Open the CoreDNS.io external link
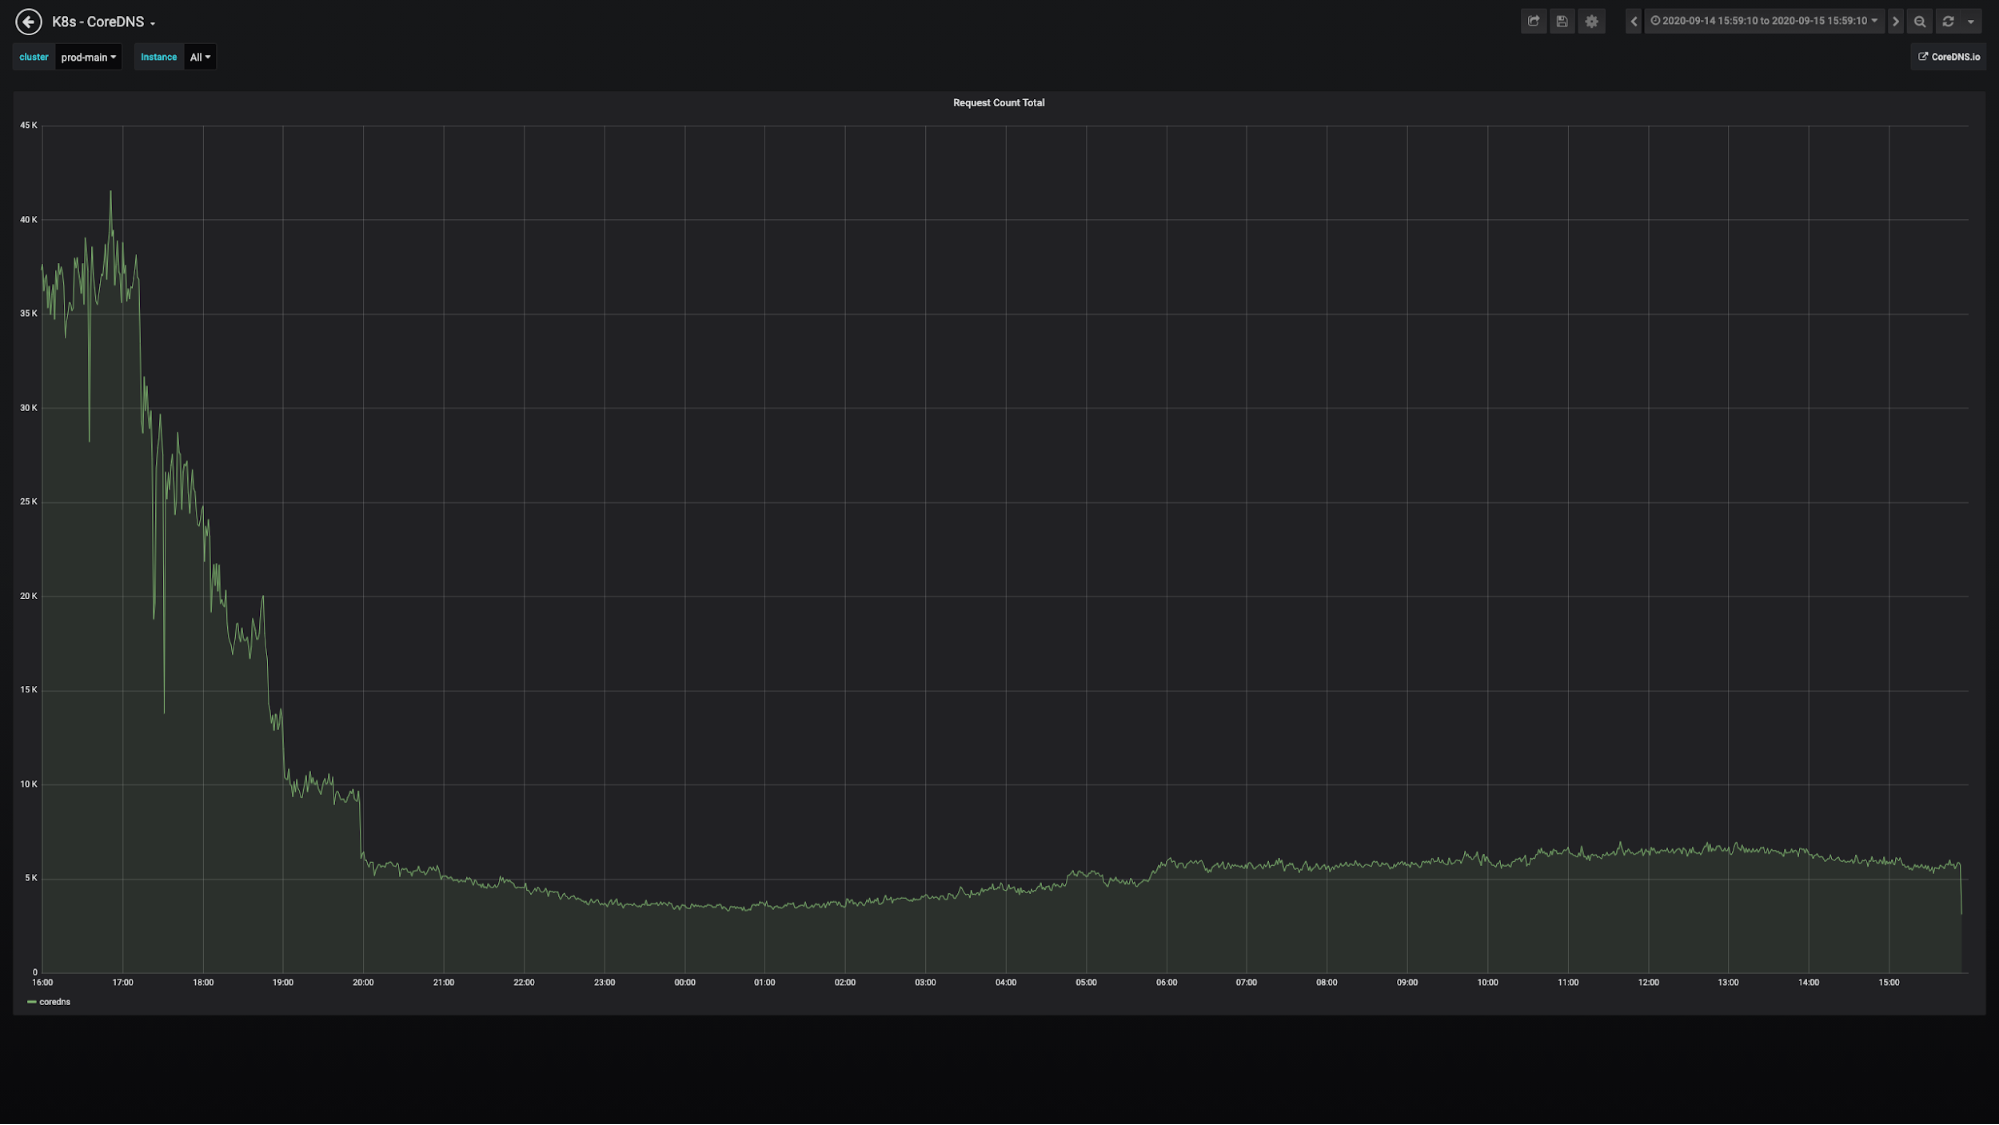This screenshot has width=1999, height=1125. [1949, 57]
